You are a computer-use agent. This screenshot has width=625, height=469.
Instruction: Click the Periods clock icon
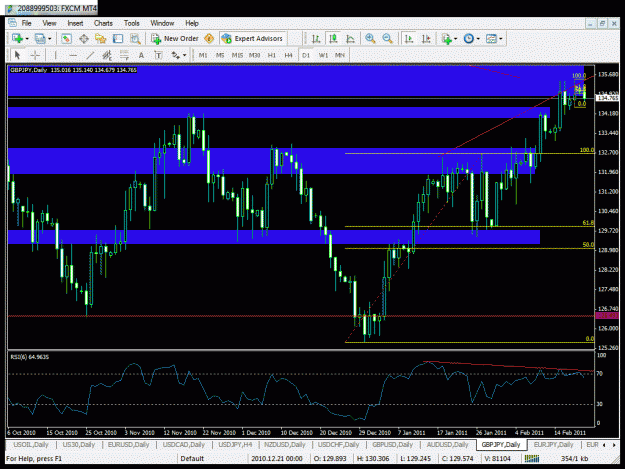pos(469,39)
